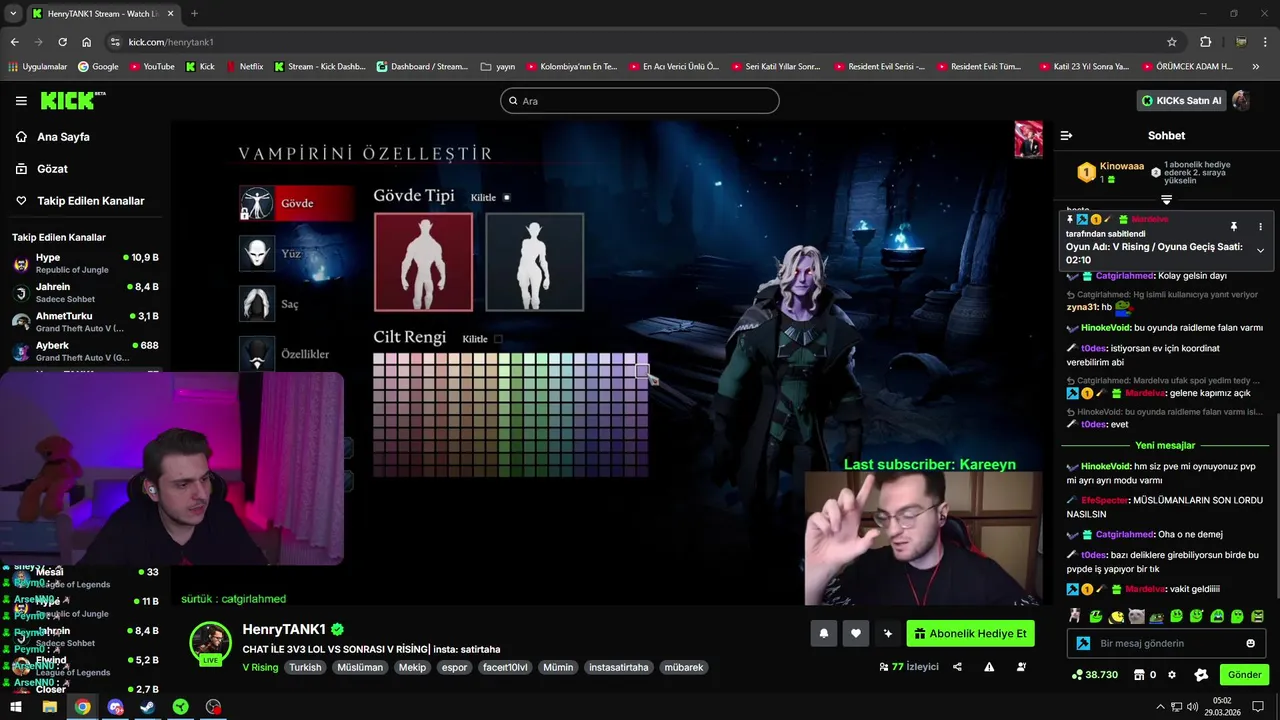Open the Chrome extensions puzzle icon

point(1205,42)
